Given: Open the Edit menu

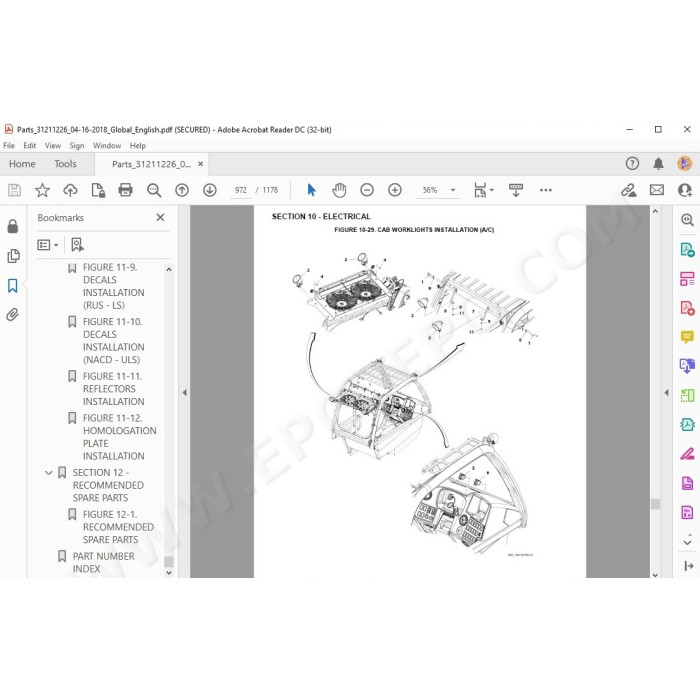Looking at the screenshot, I should [29, 146].
